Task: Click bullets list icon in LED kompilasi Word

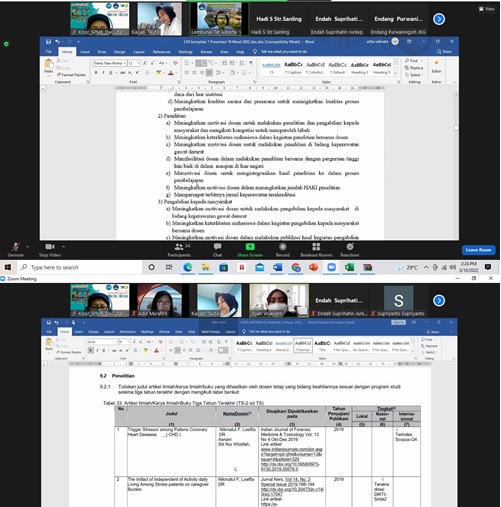Action: pos(187,63)
